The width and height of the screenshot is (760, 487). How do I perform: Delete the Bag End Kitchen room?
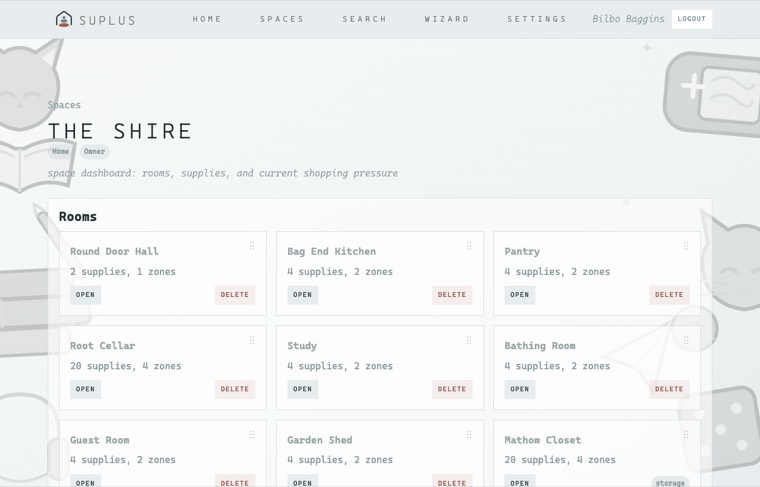click(x=452, y=295)
